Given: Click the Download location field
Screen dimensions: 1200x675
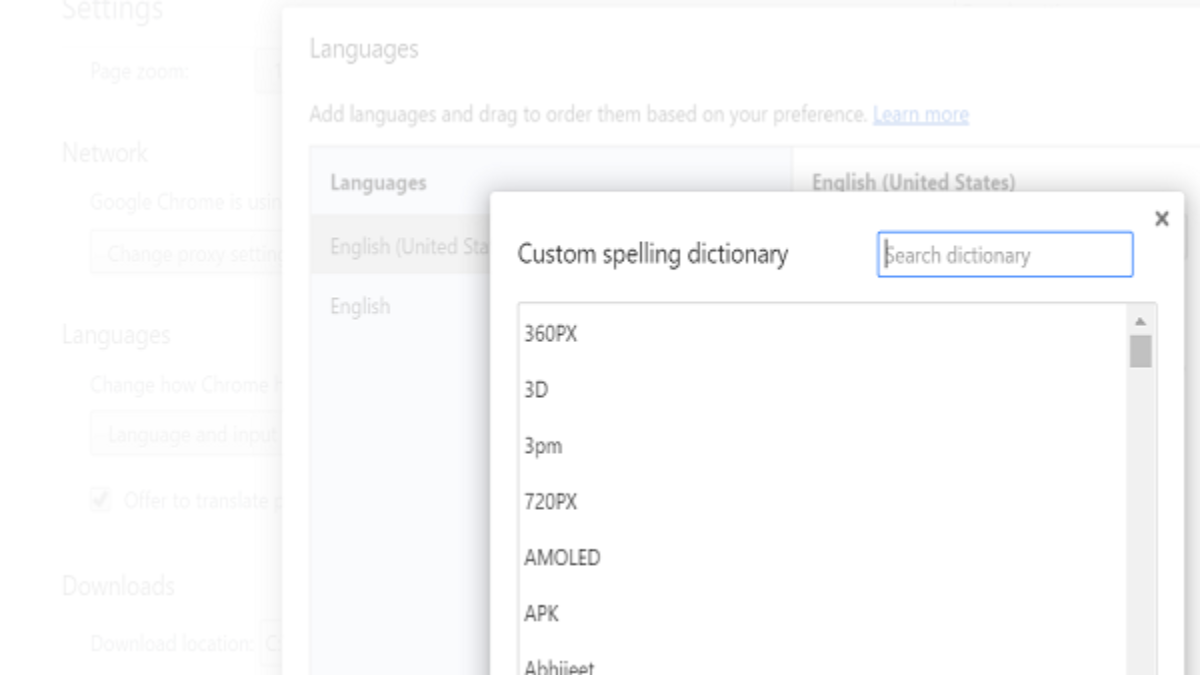Looking at the screenshot, I should point(272,643).
